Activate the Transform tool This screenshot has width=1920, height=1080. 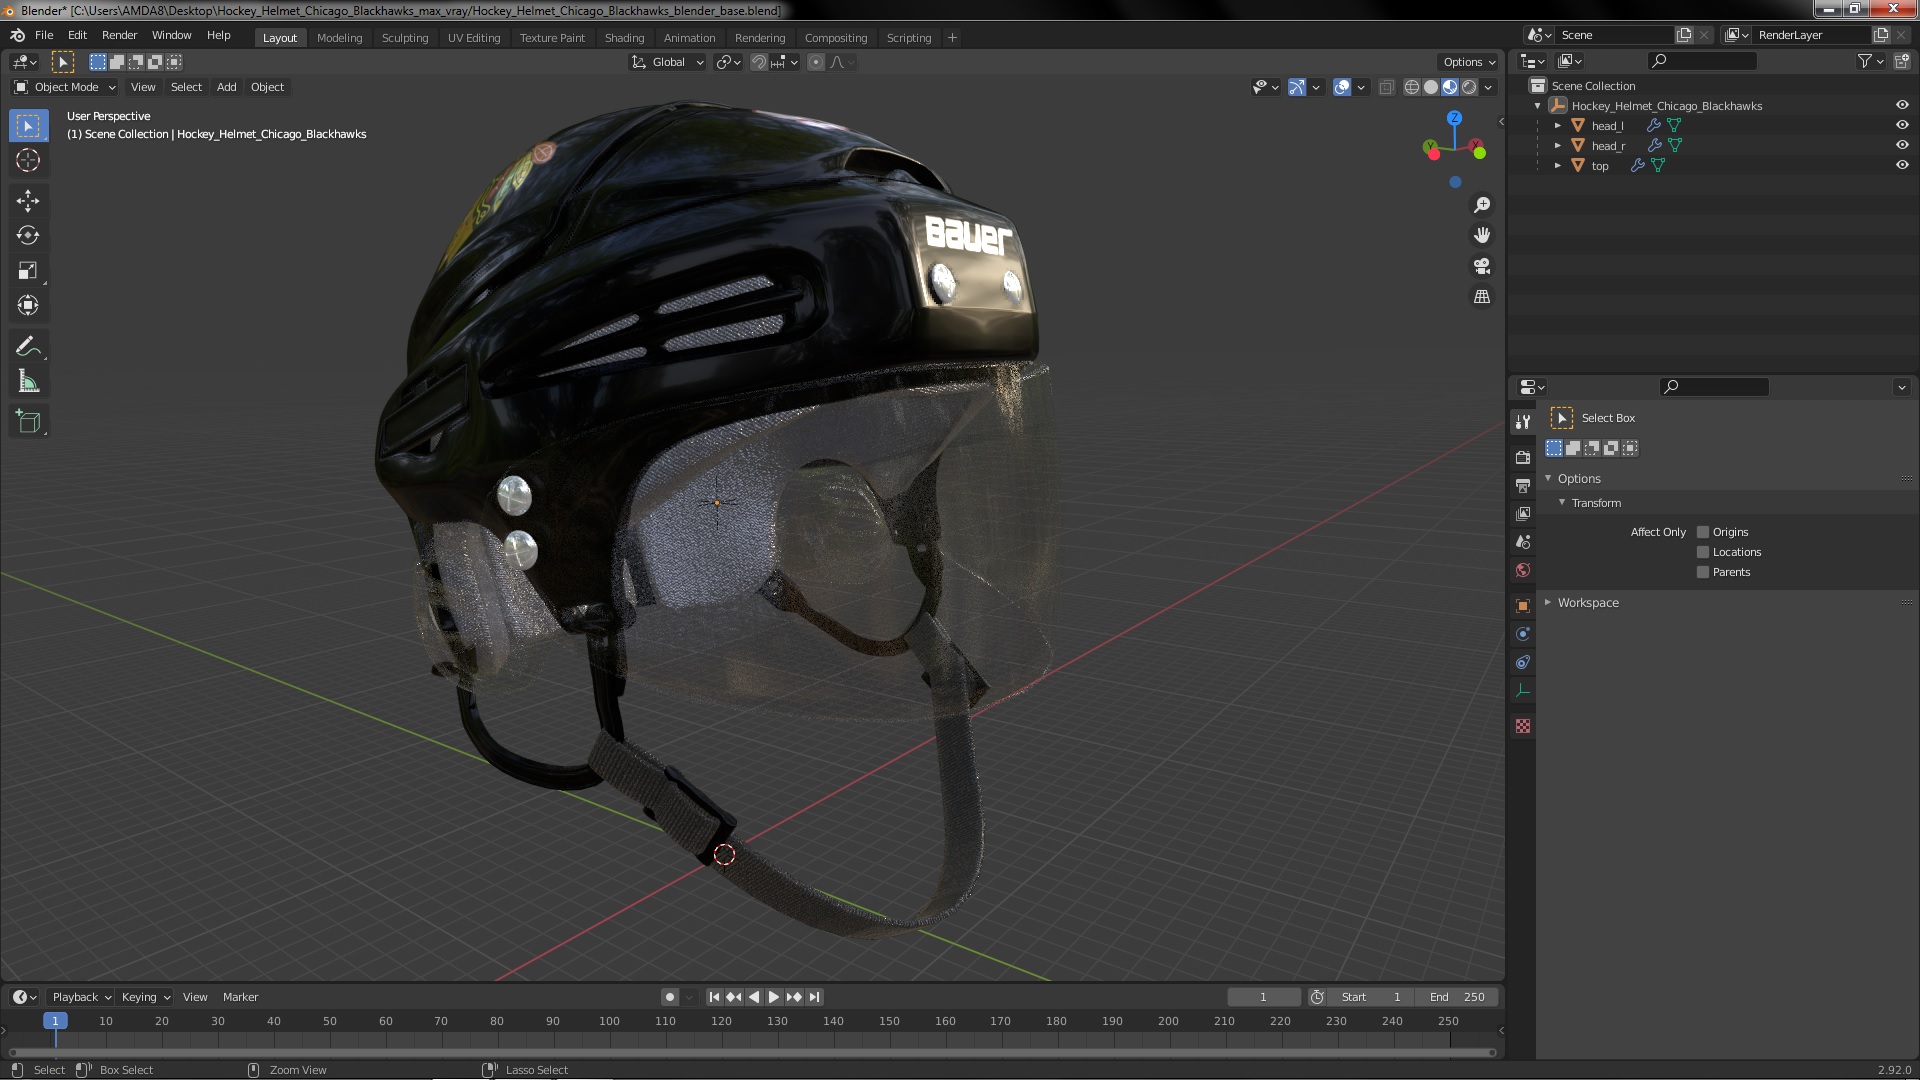(x=28, y=306)
